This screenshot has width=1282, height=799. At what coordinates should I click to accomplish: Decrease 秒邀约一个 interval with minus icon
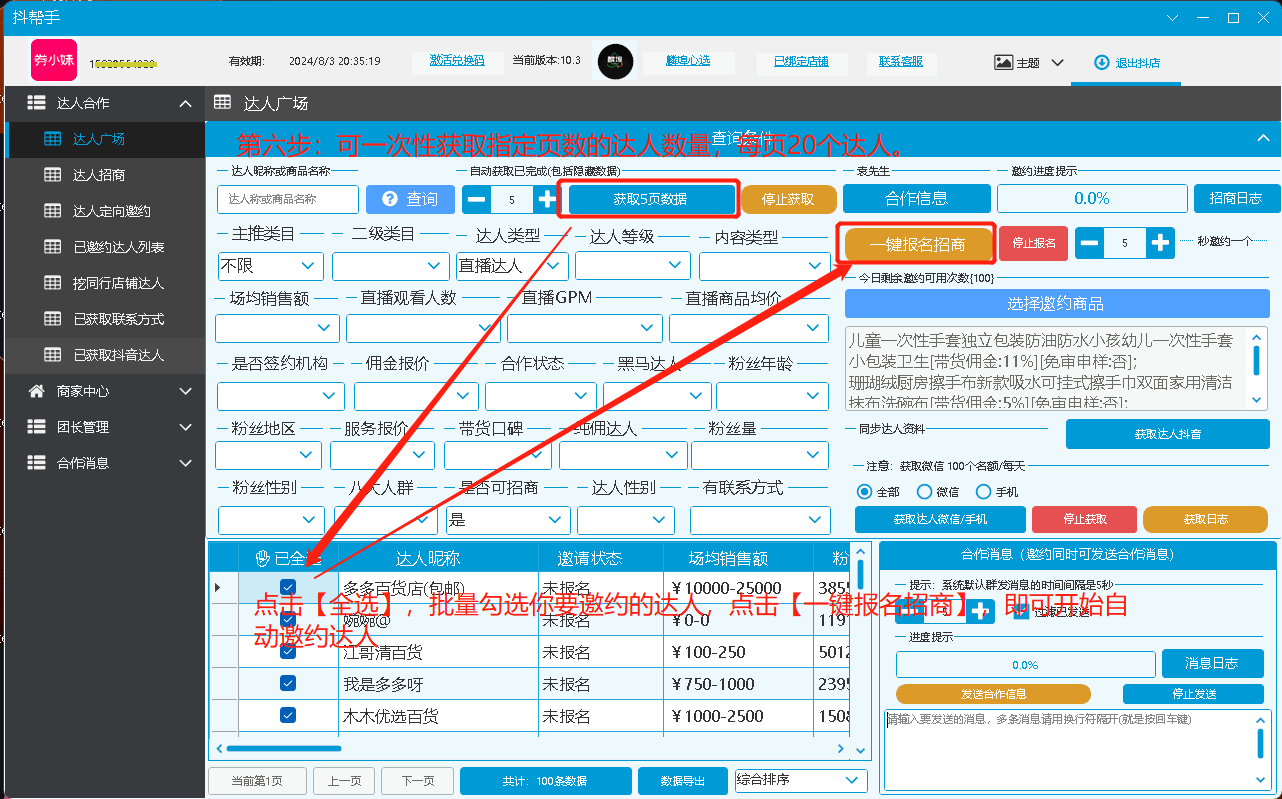click(1090, 243)
